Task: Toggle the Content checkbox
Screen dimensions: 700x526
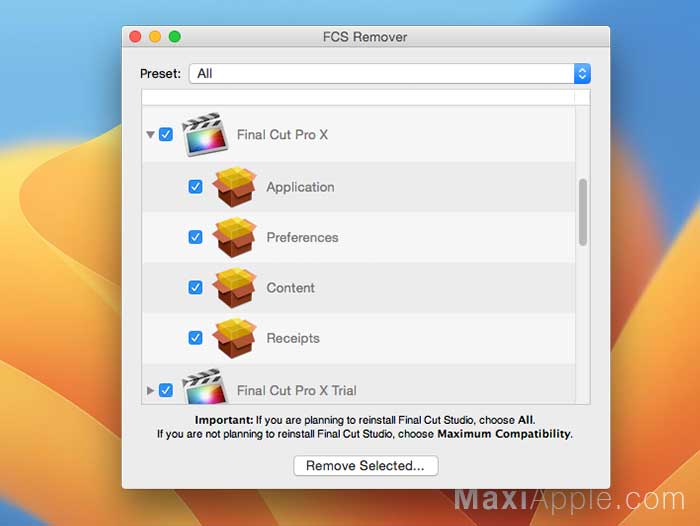Action: pyautogui.click(x=195, y=288)
